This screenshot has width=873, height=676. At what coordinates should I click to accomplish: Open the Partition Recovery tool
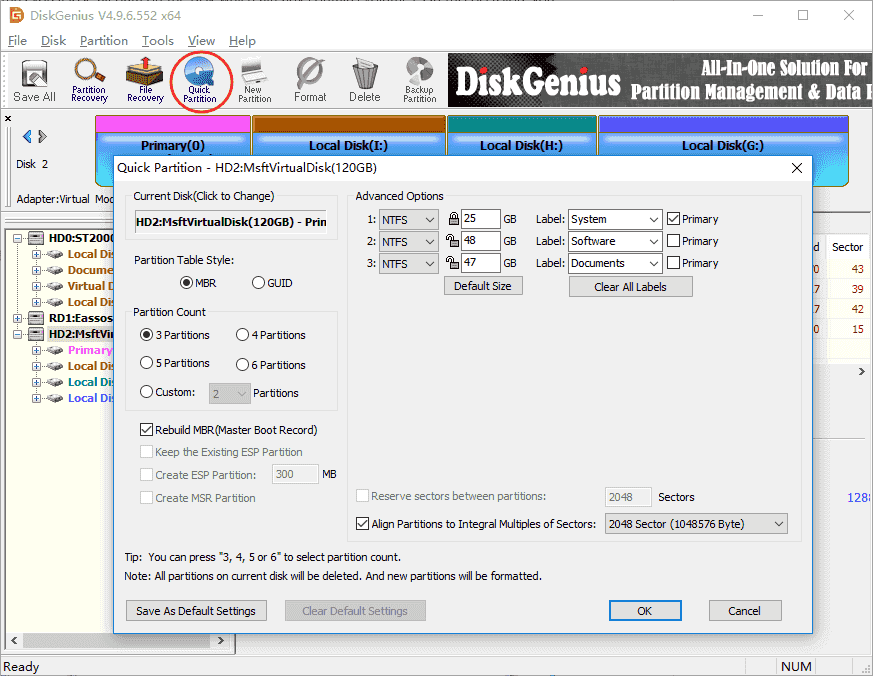pyautogui.click(x=89, y=81)
